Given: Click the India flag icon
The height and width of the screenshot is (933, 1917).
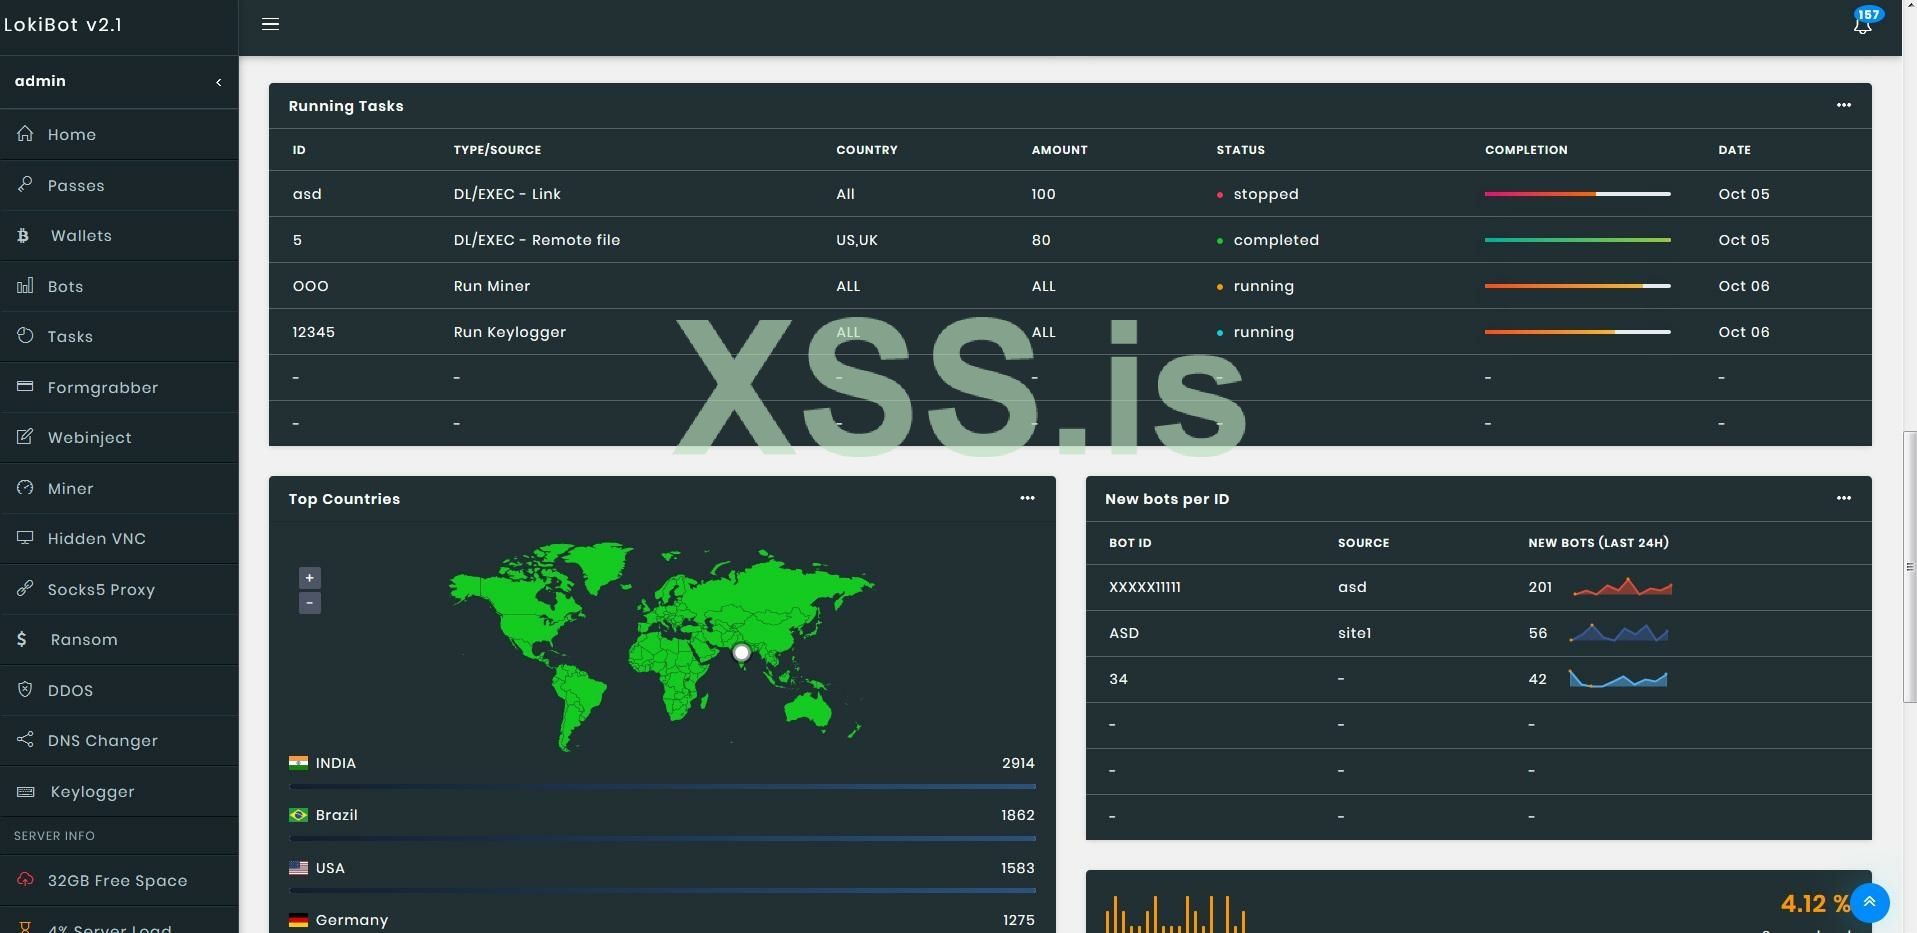Looking at the screenshot, I should 298,763.
